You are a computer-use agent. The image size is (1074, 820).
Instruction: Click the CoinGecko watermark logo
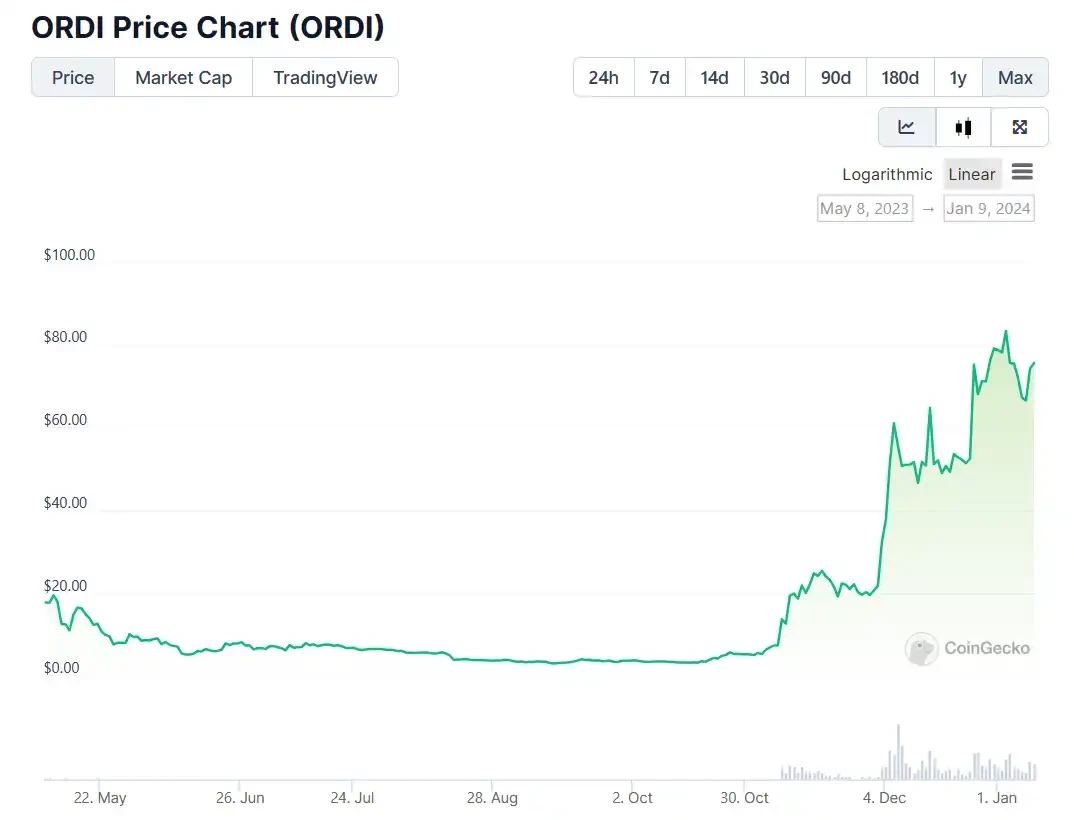tap(967, 649)
